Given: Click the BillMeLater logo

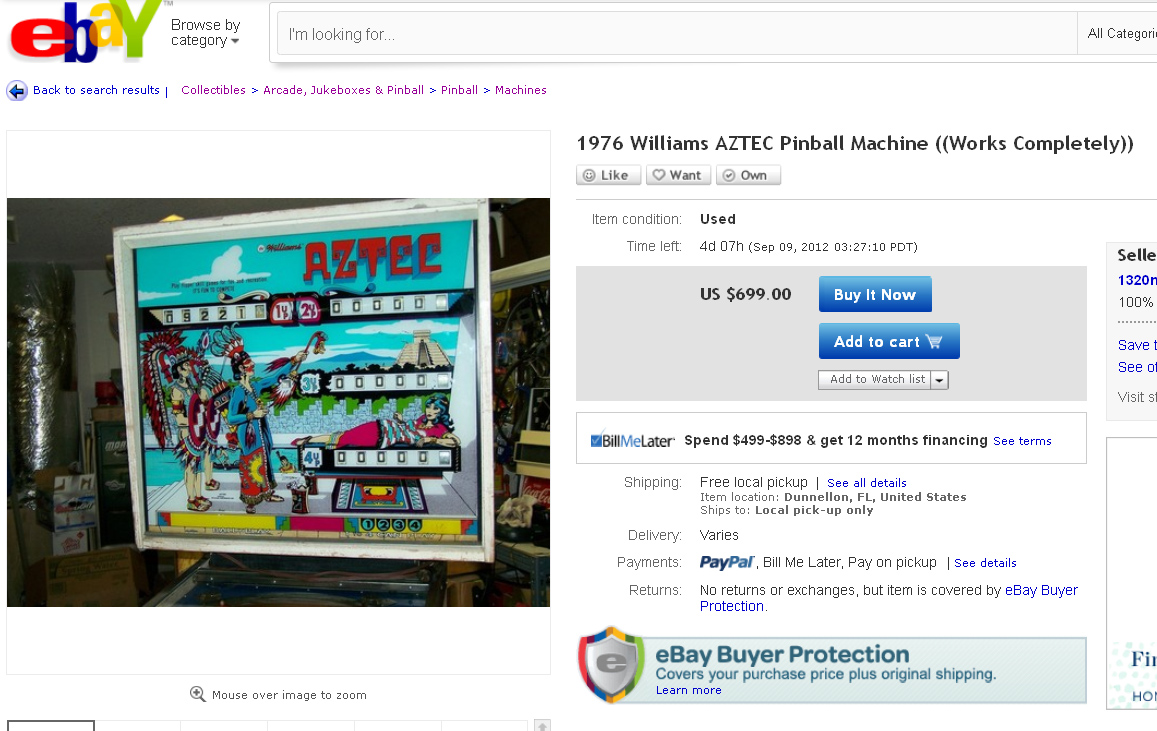Looking at the screenshot, I should [632, 440].
